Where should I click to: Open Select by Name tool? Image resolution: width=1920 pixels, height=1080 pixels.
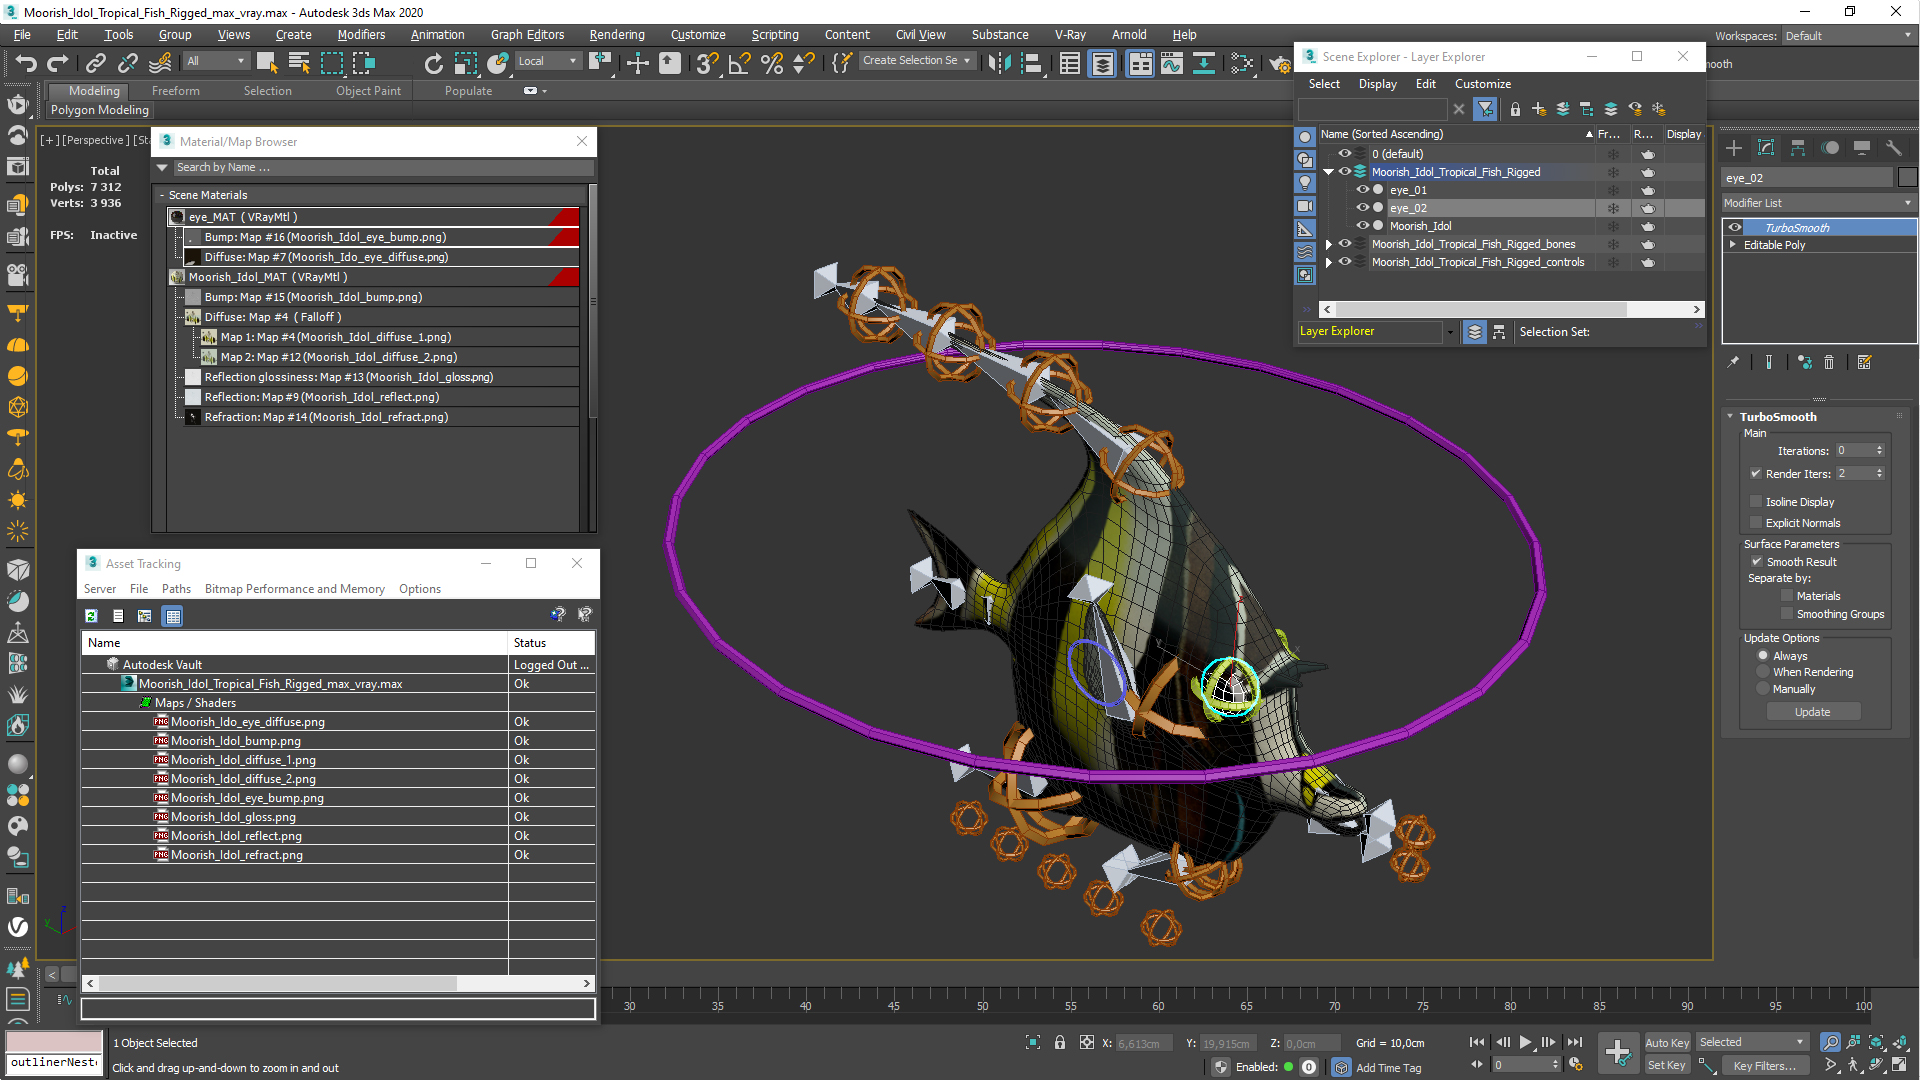(x=299, y=62)
